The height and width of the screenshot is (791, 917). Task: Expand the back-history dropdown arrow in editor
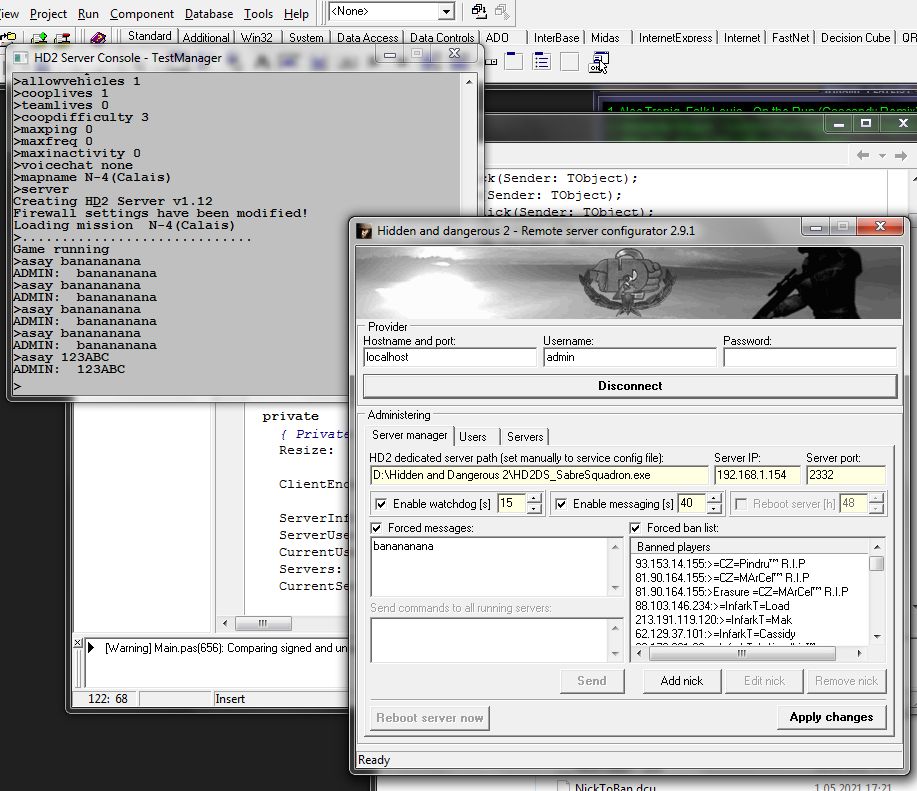882,156
